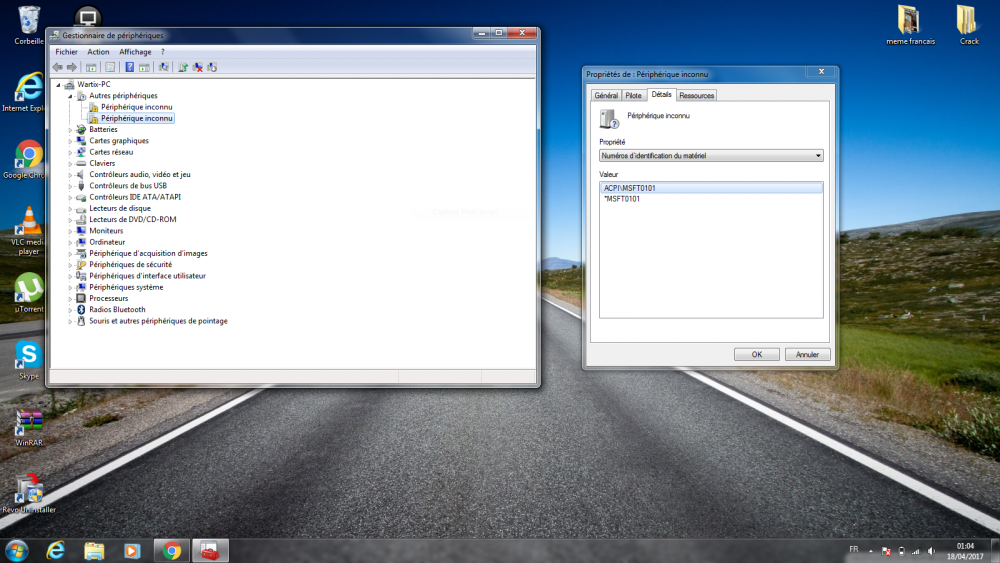Click the scan for hardware changes icon

click(164, 67)
